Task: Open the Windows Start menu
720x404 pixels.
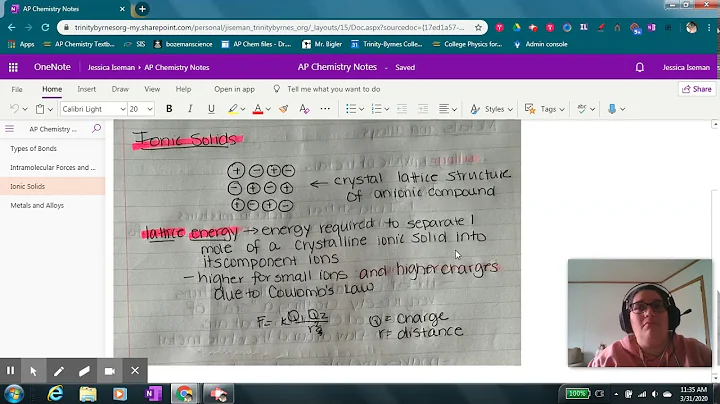Action: tap(13, 394)
